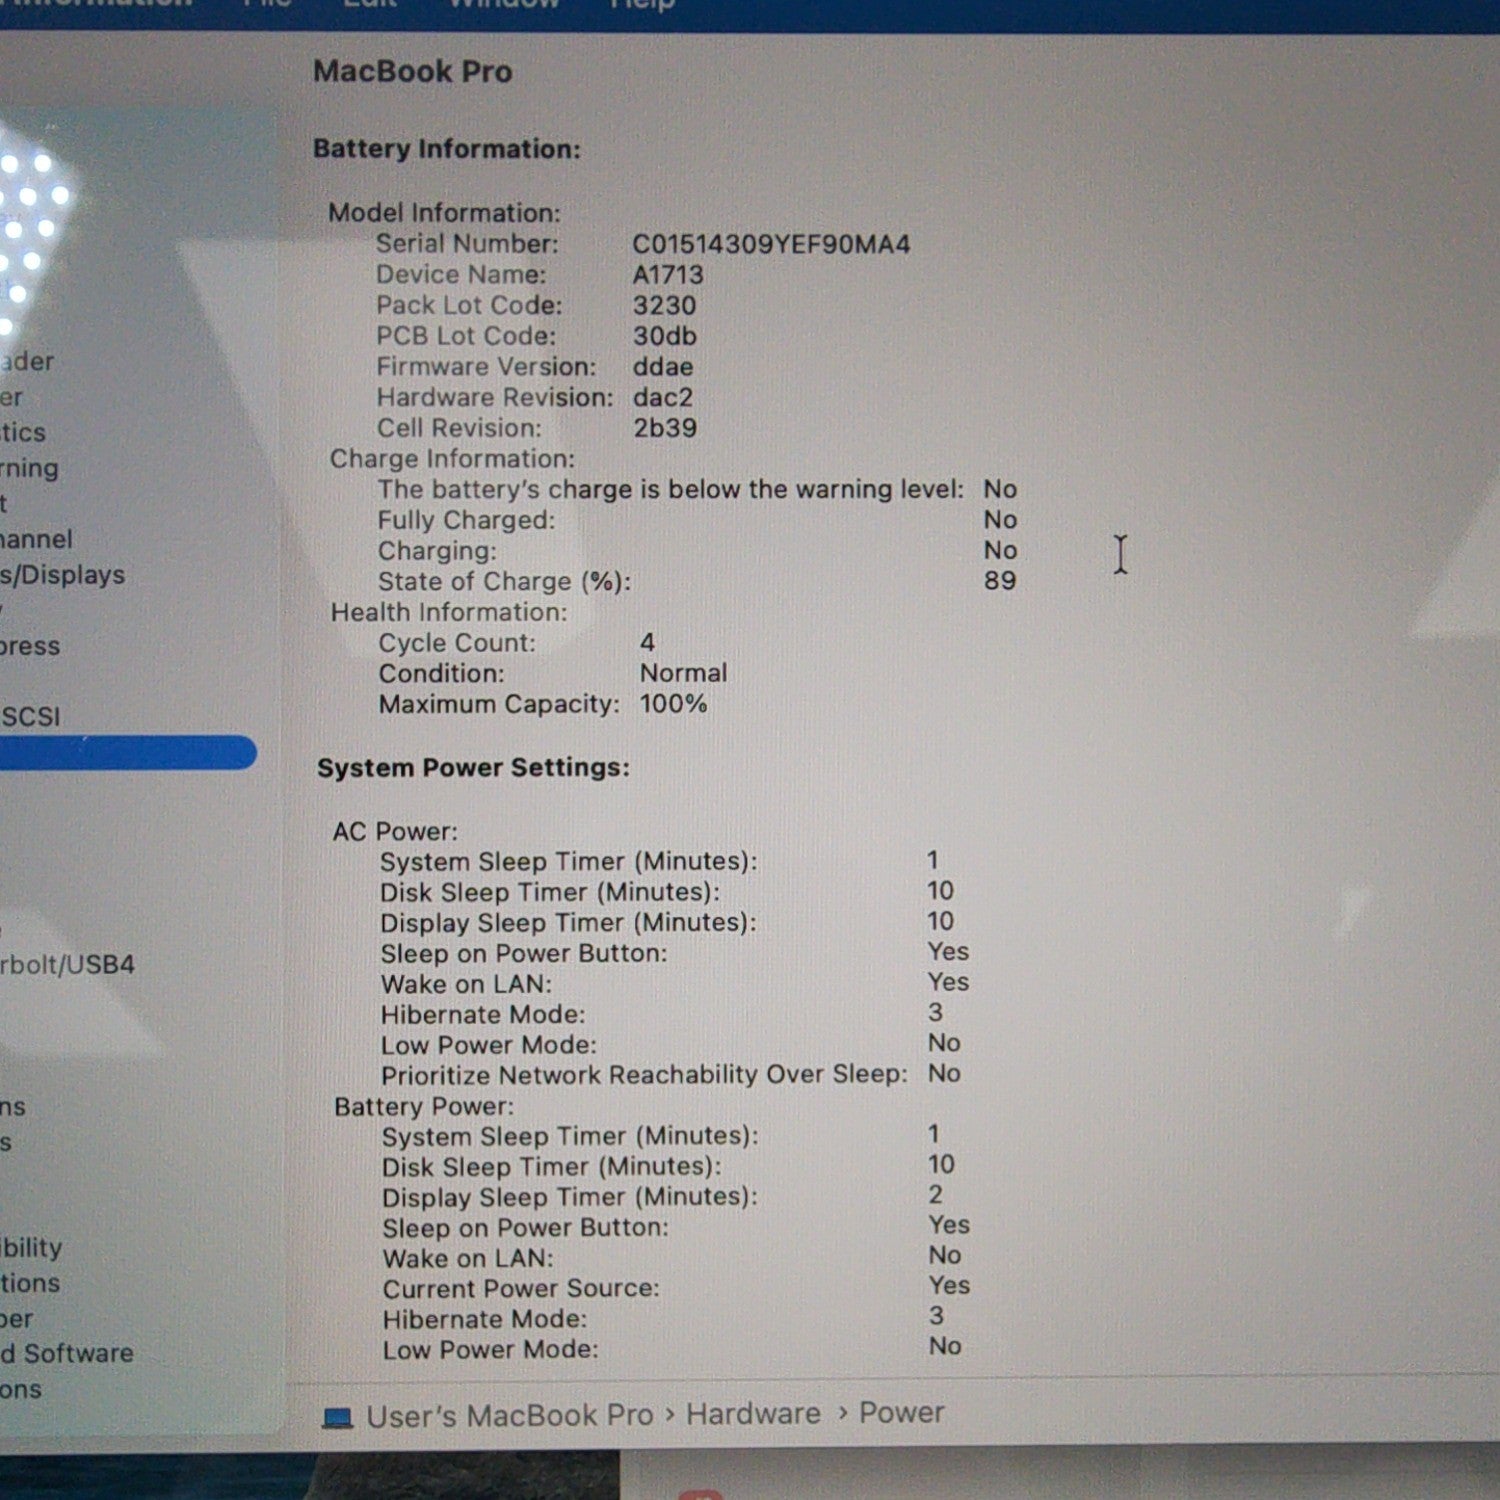The height and width of the screenshot is (1500, 1500).
Task: Click the Charging value No
Action: point(1000,550)
